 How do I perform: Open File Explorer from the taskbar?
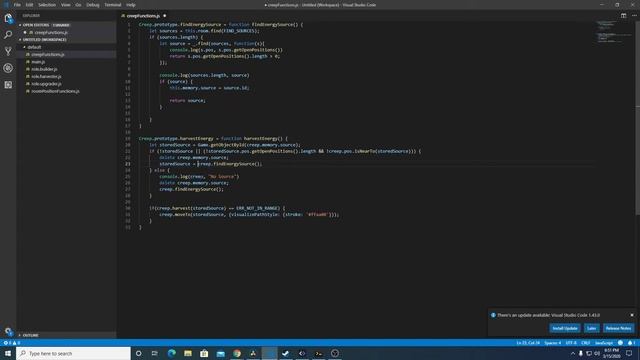pos(188,353)
